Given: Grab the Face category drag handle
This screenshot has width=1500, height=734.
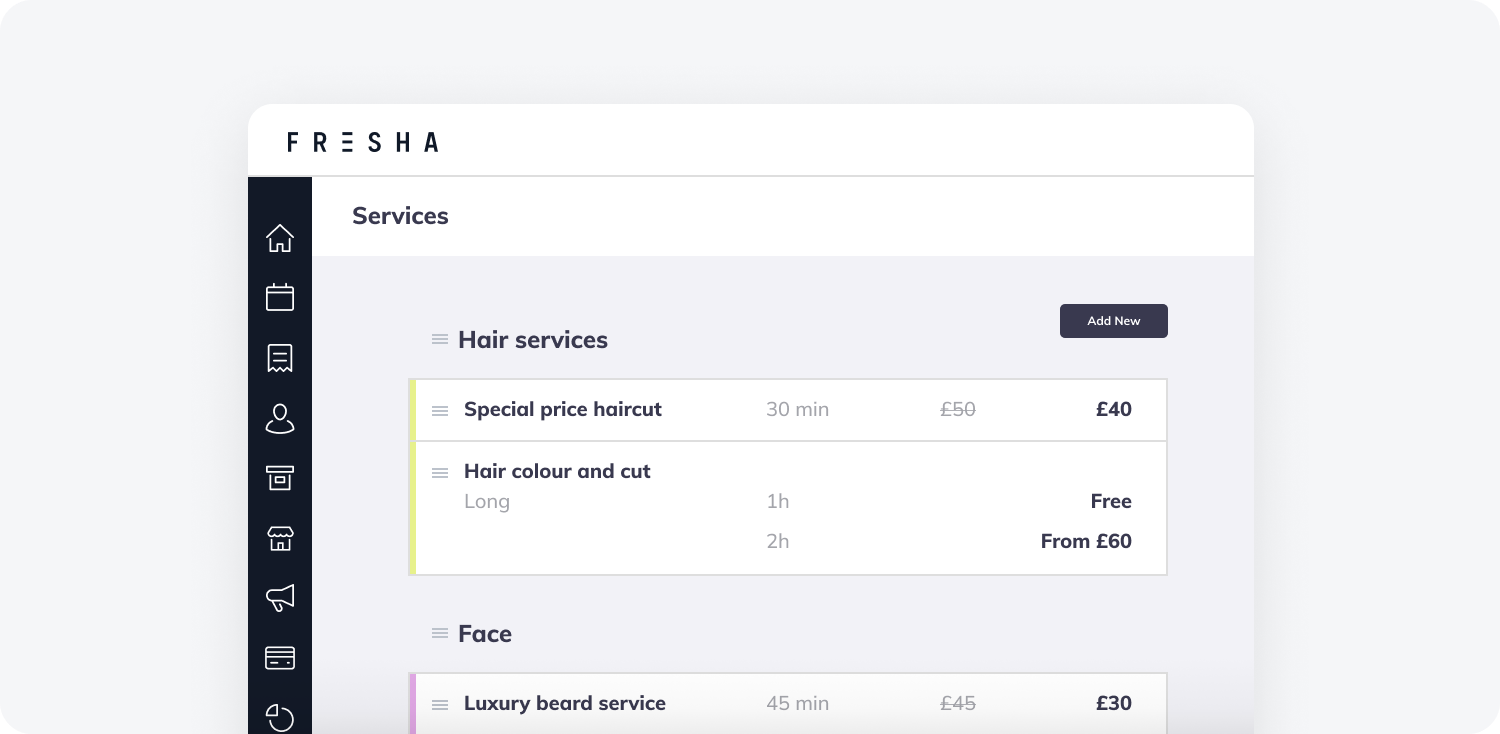Looking at the screenshot, I should coord(440,633).
